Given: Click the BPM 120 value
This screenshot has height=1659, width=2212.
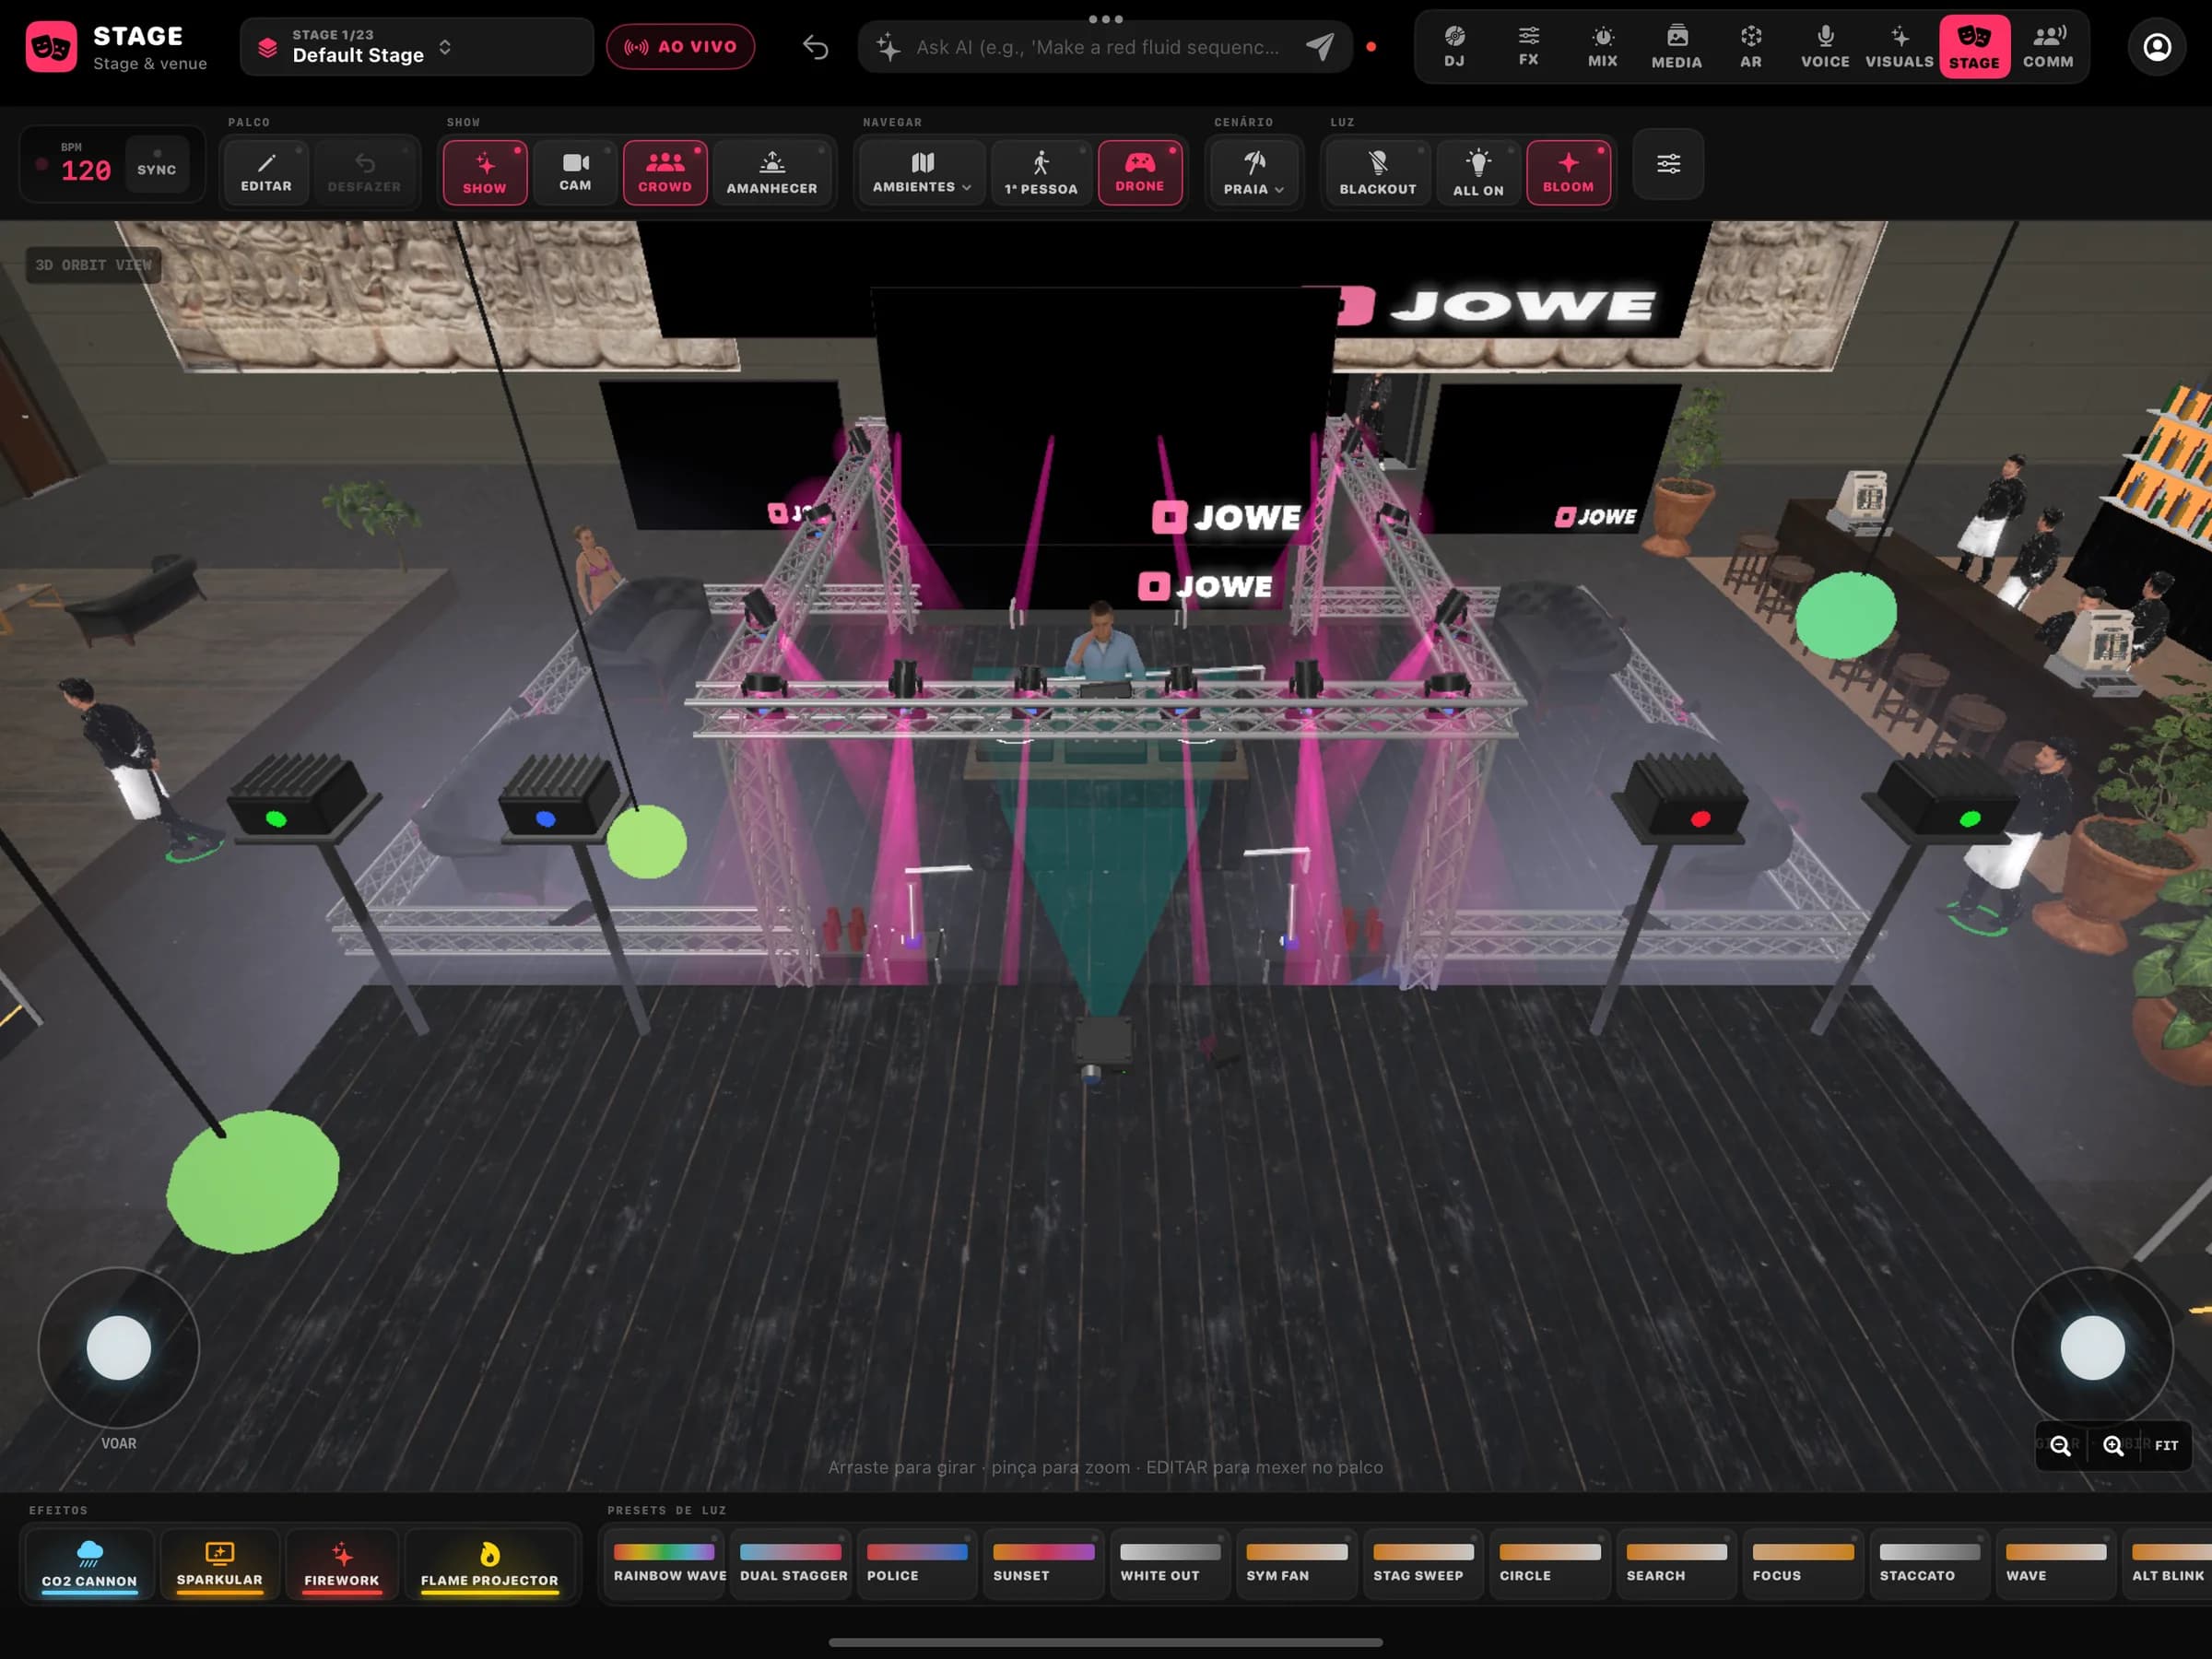Looking at the screenshot, I should pyautogui.click(x=86, y=171).
